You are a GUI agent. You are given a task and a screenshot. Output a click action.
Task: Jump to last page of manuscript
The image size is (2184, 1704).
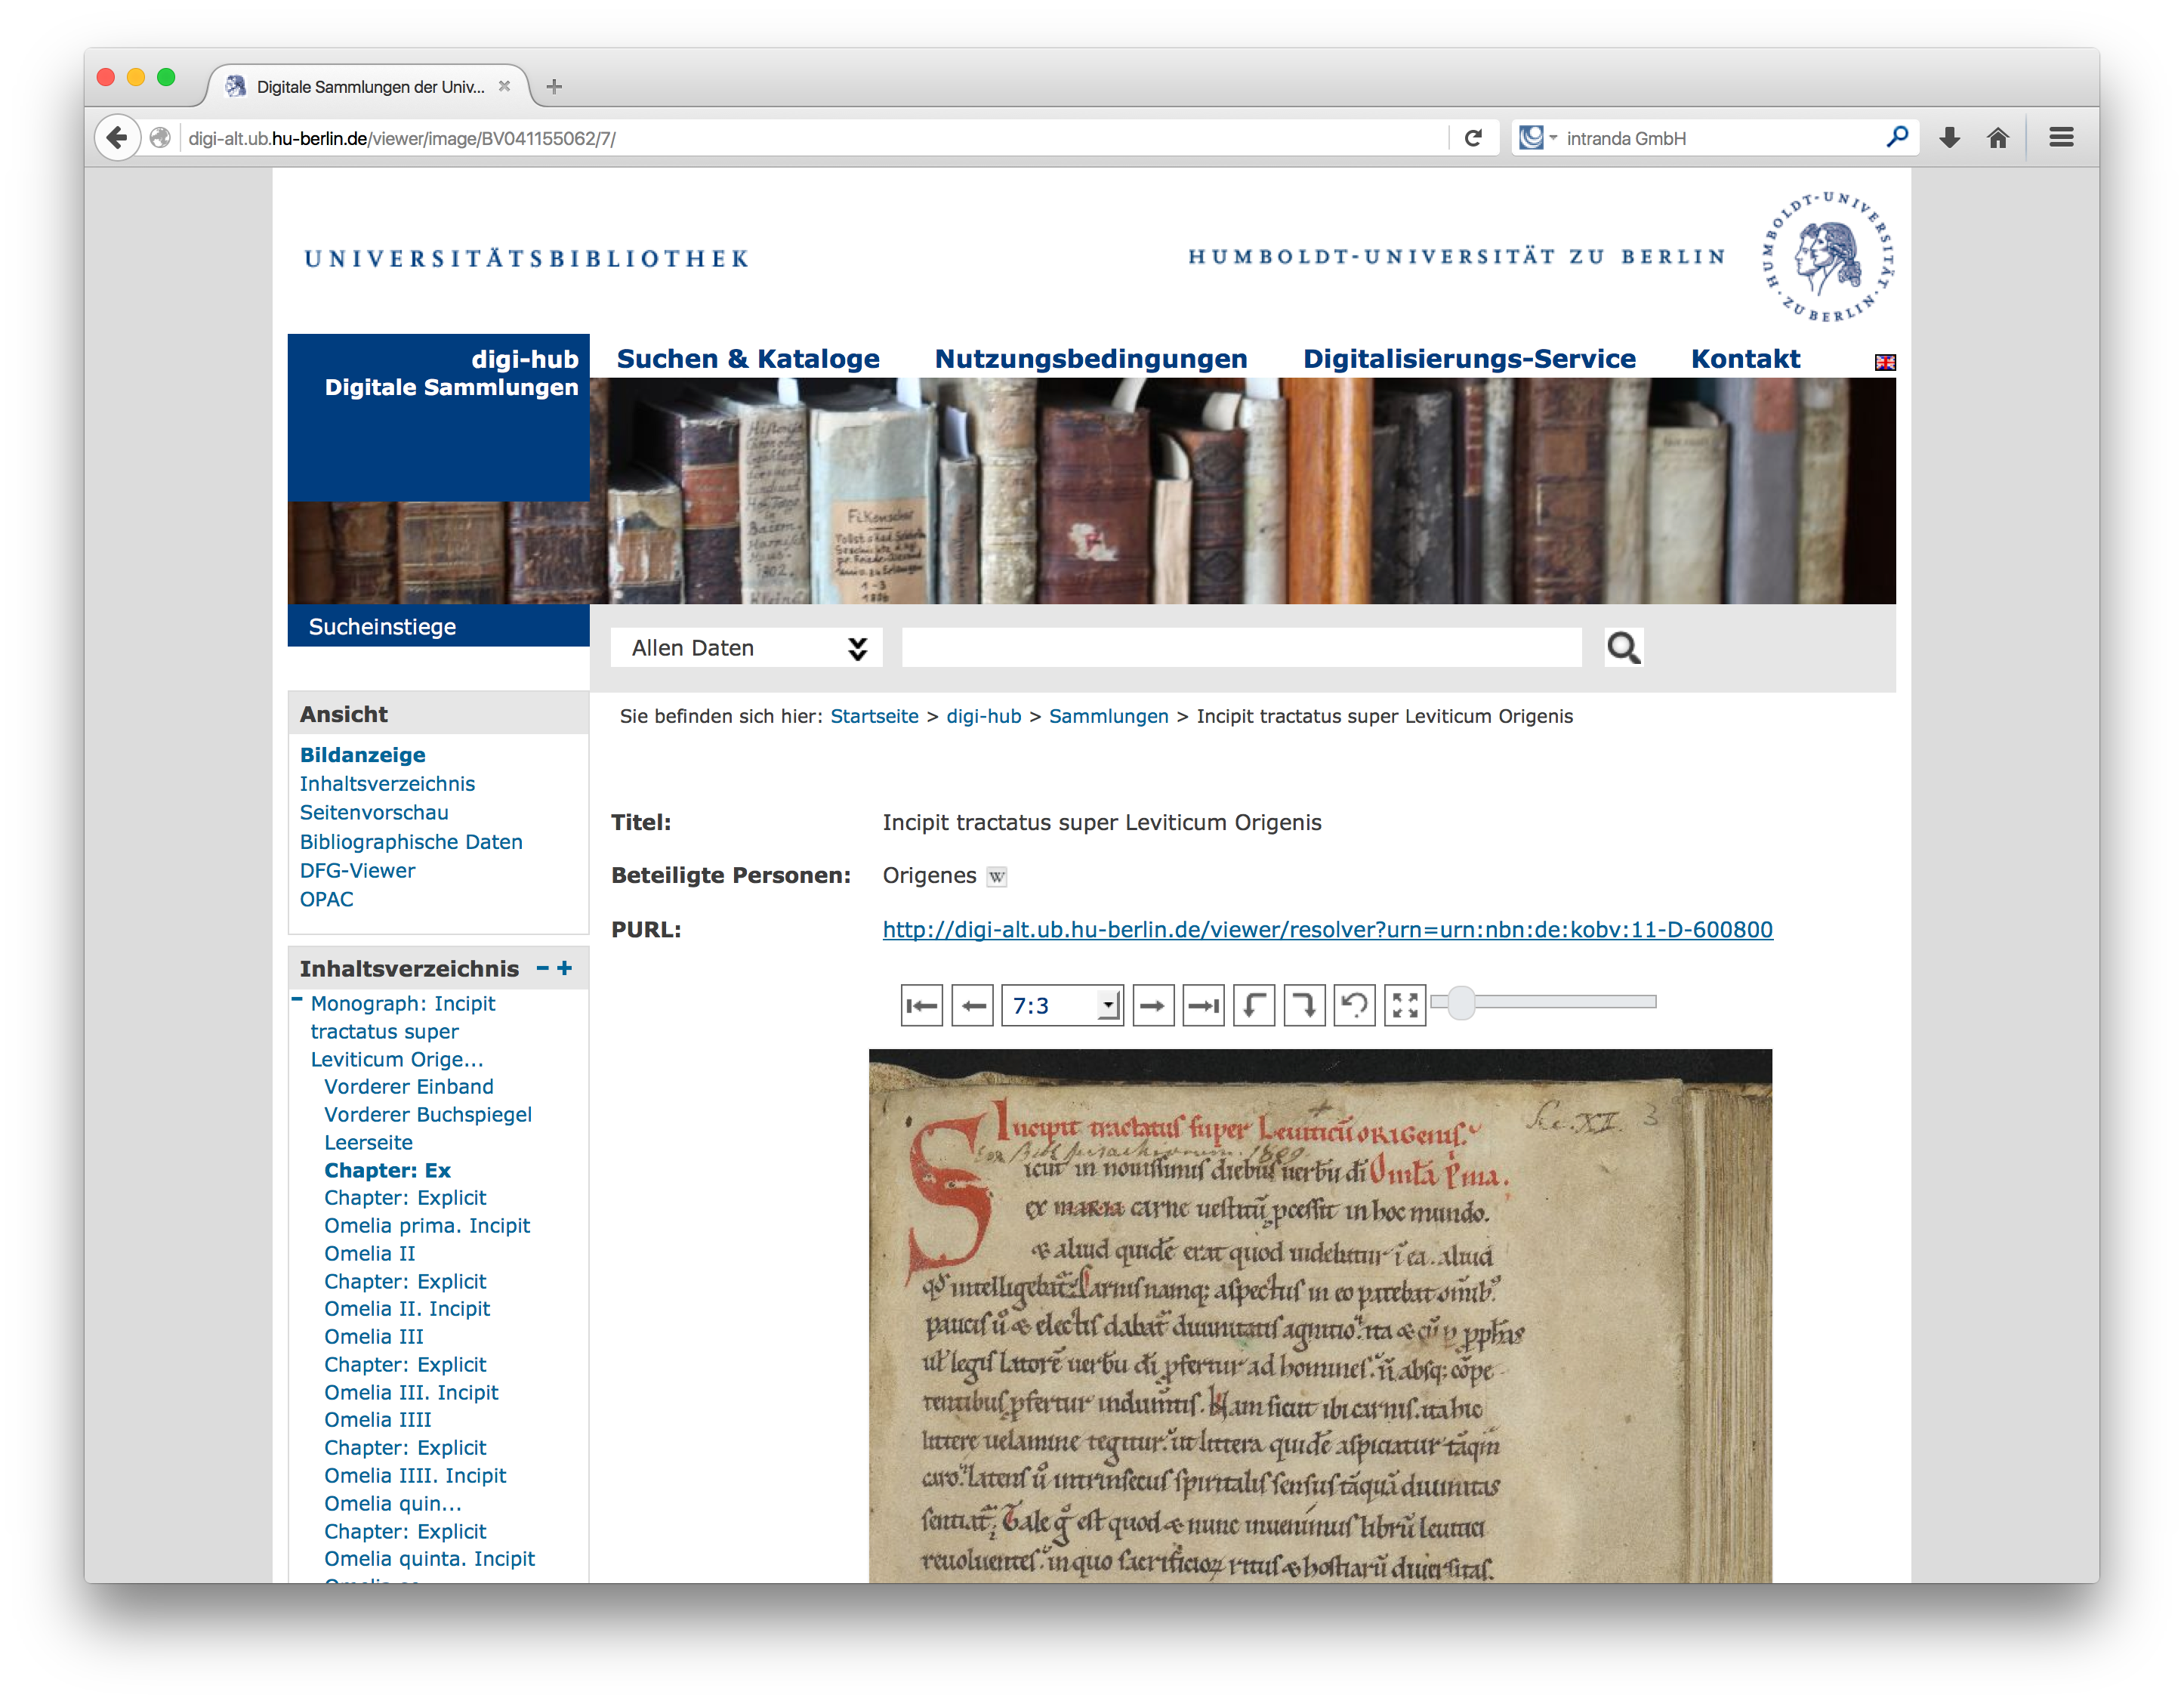[1203, 1006]
